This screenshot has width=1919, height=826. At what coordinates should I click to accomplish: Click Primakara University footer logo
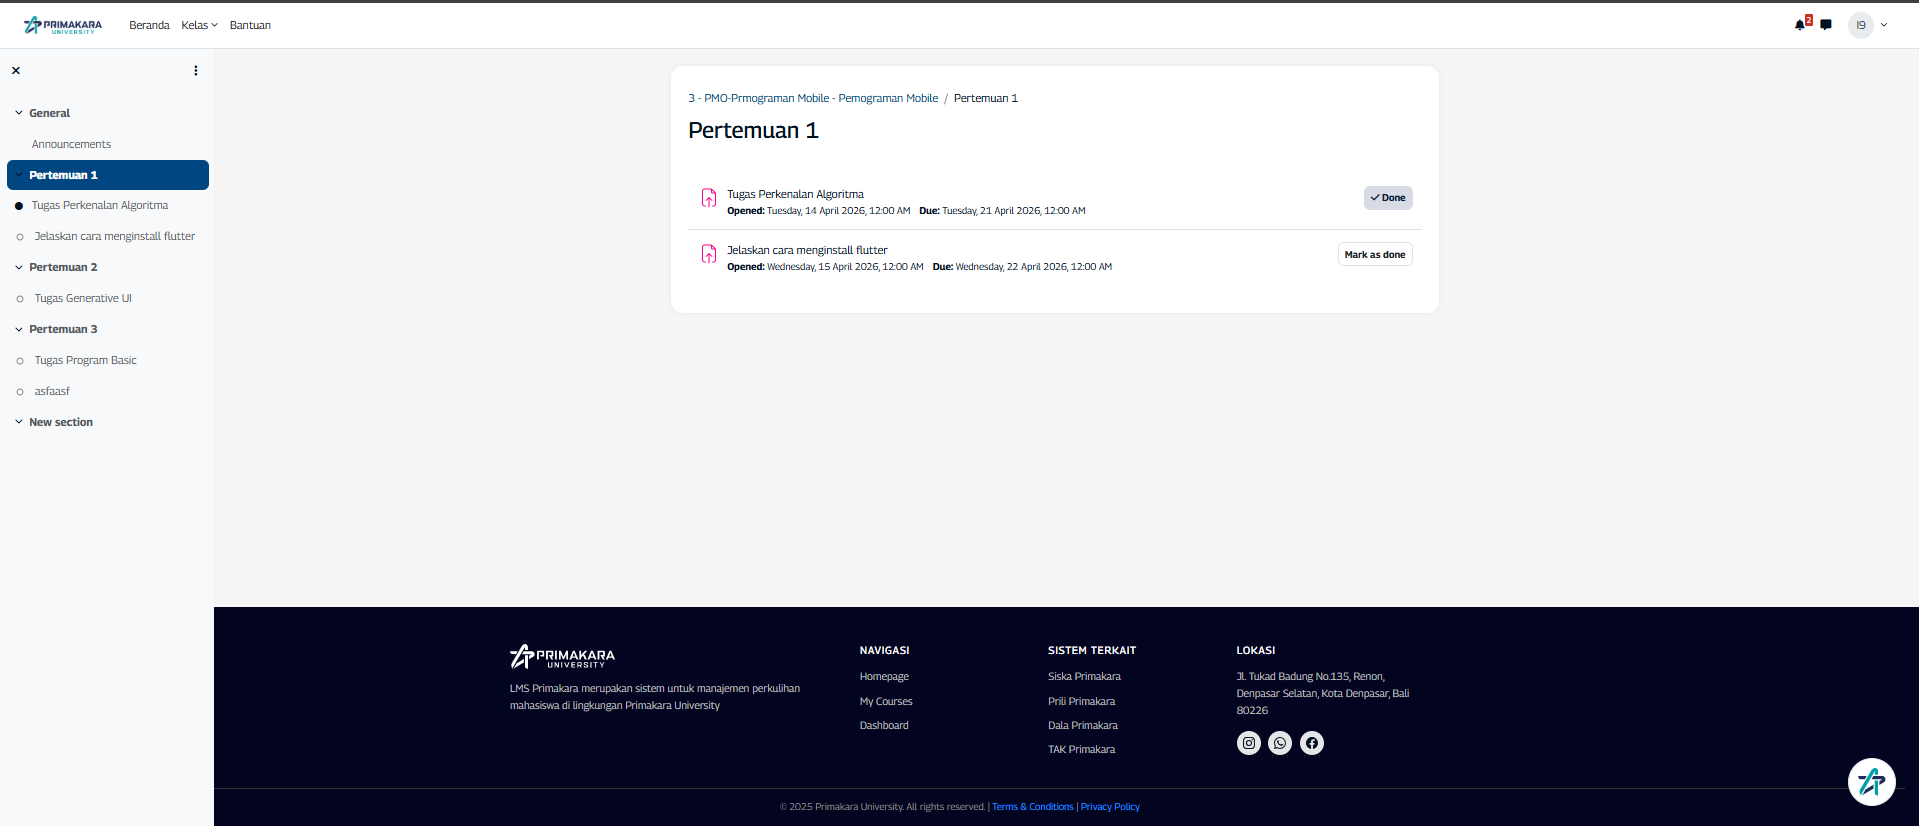point(562,656)
